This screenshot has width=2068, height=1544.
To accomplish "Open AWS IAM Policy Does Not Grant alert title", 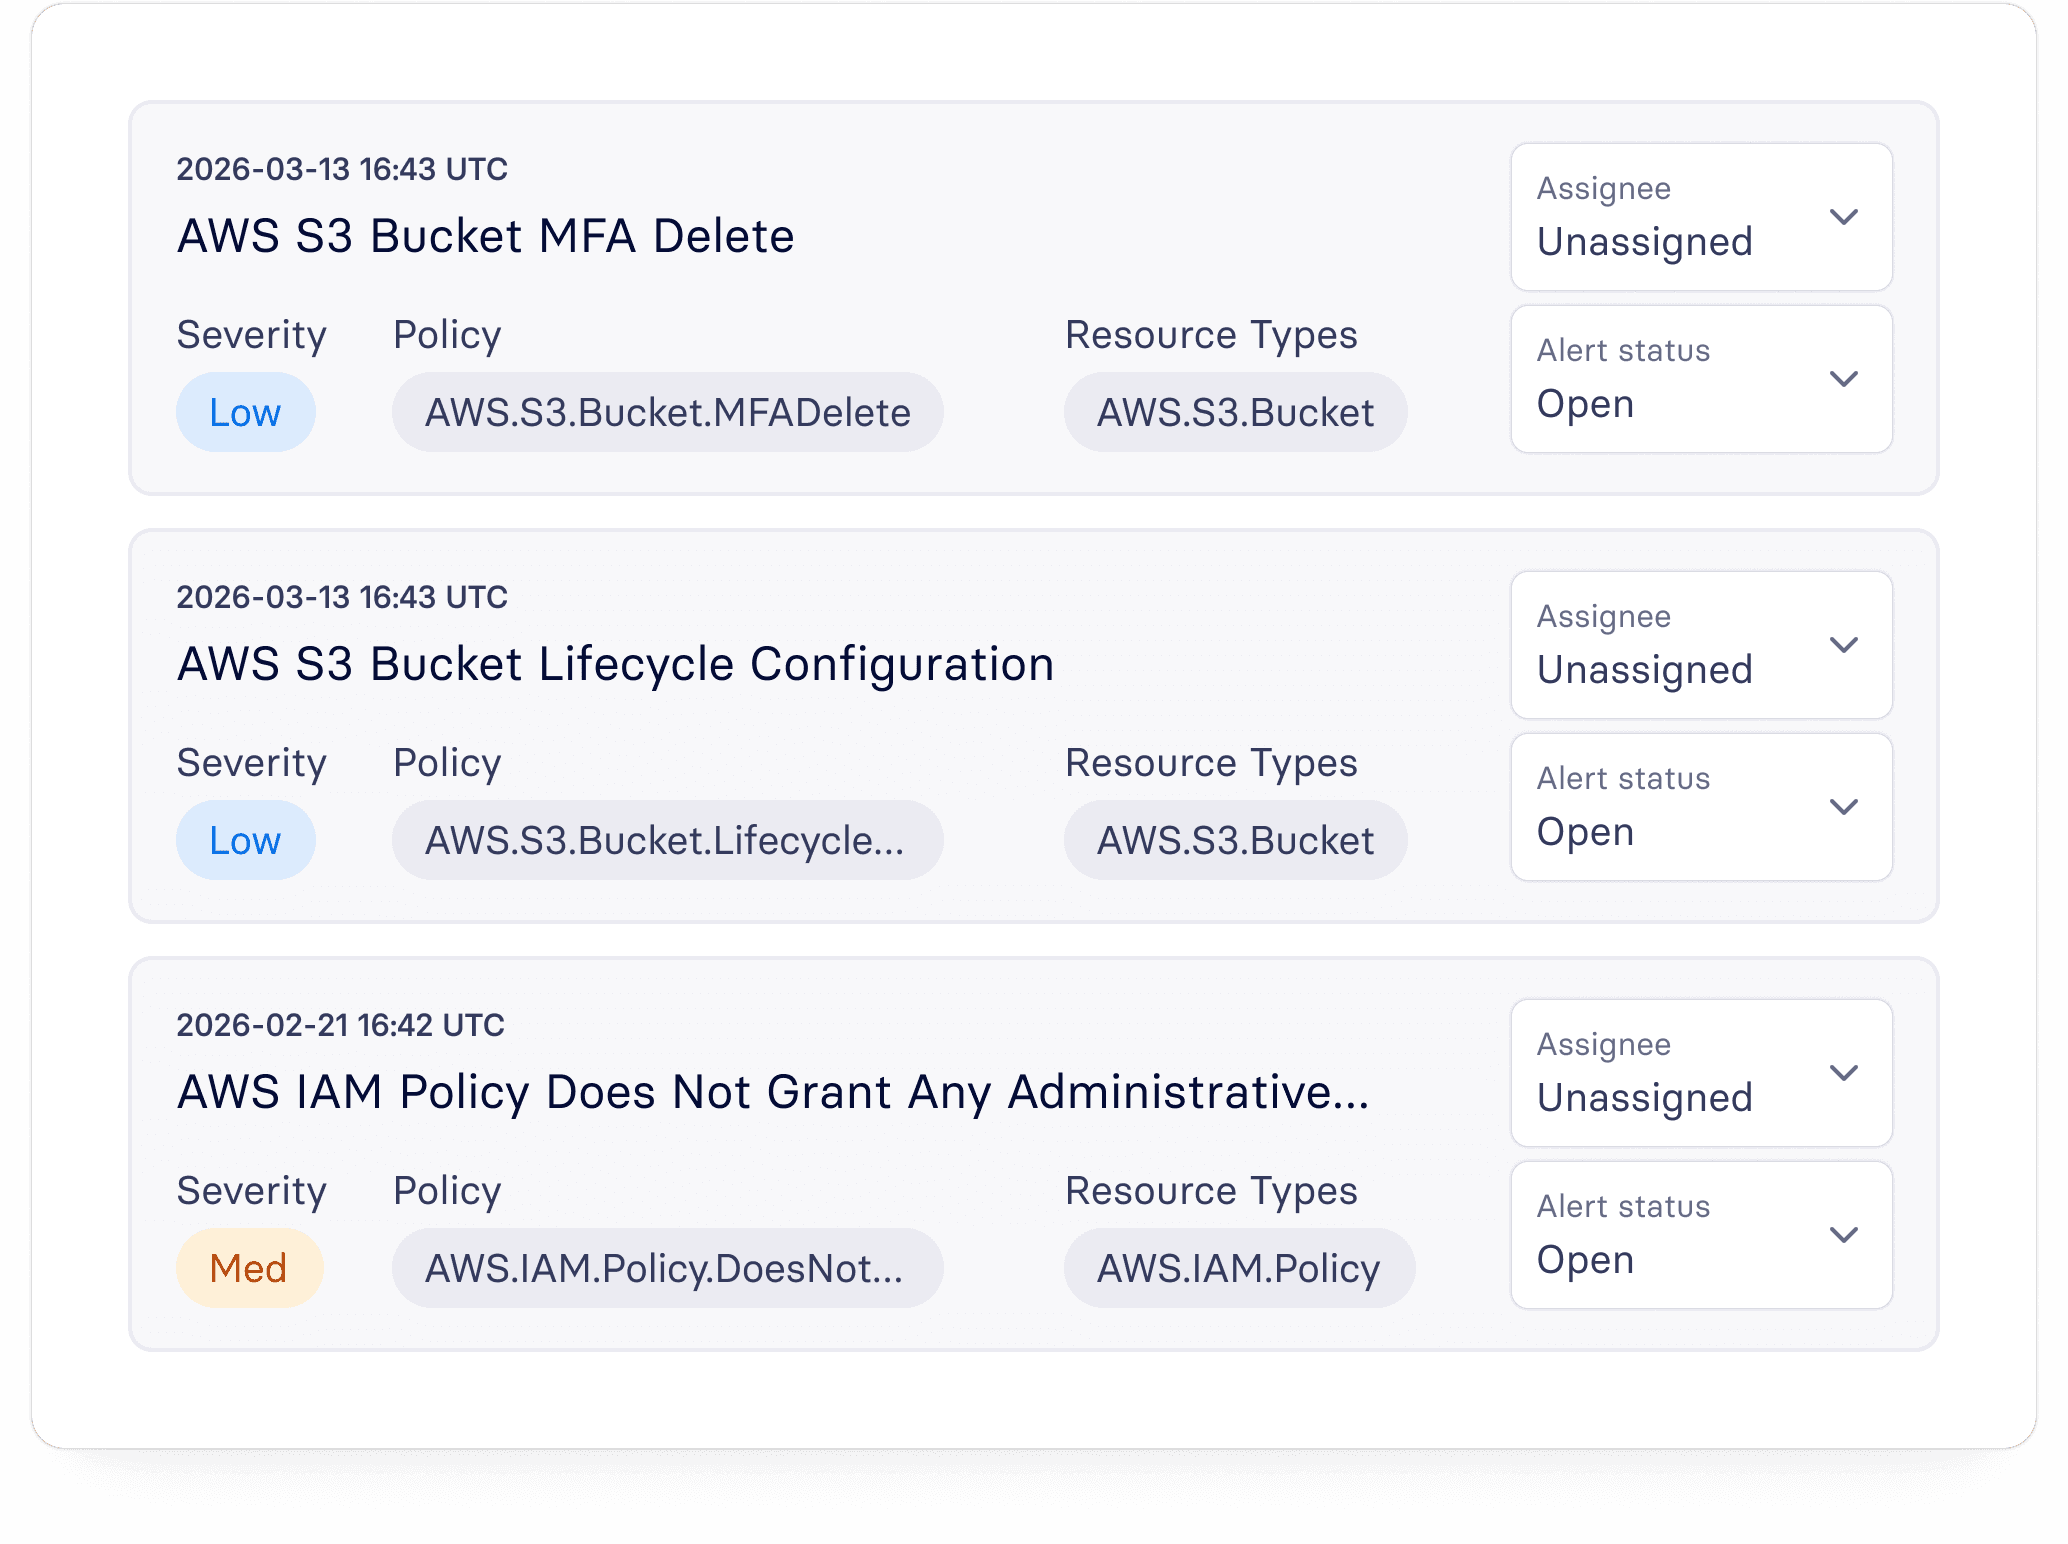I will 772,1093.
